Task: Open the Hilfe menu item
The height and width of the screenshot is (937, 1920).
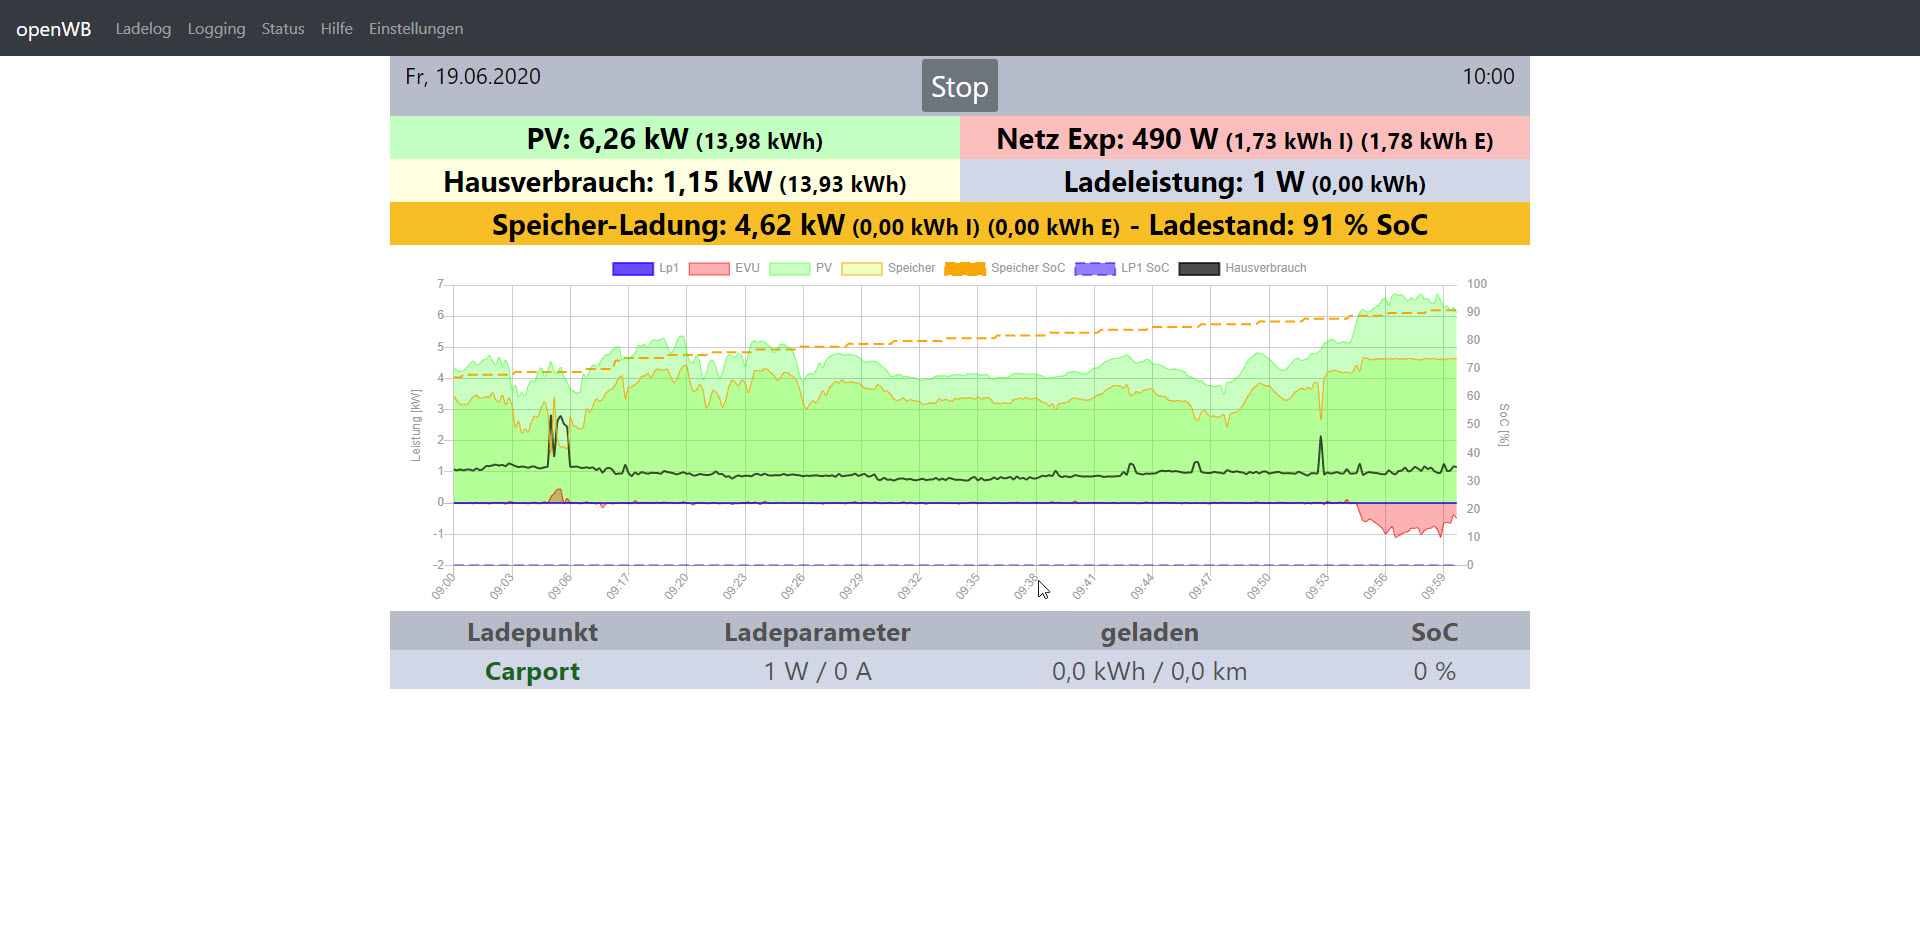Action: 336,29
